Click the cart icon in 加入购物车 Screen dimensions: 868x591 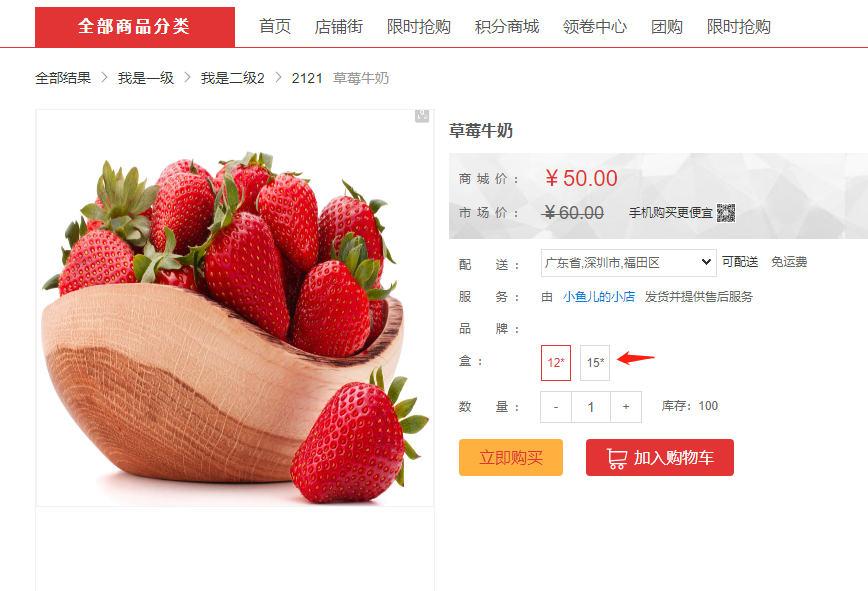pos(617,458)
